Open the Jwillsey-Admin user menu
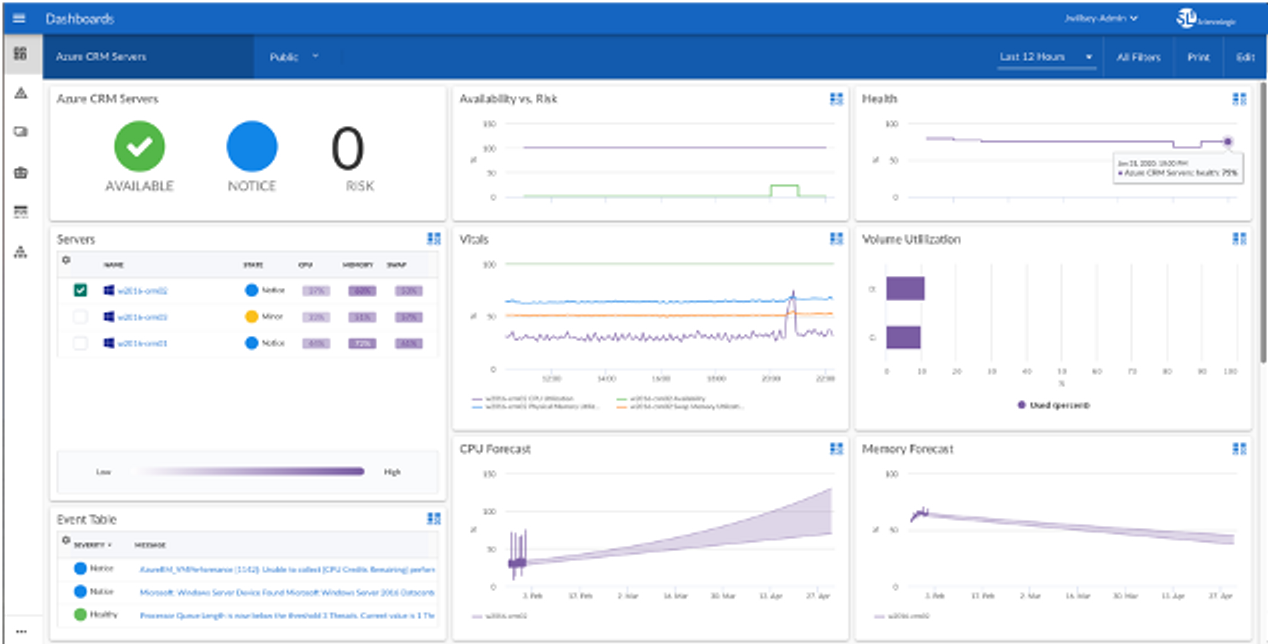The height and width of the screenshot is (644, 1268). pyautogui.click(x=1099, y=17)
